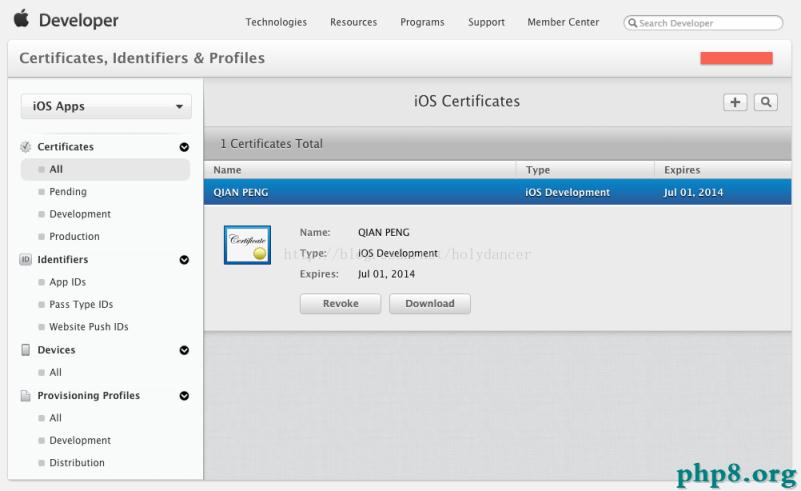The width and height of the screenshot is (801, 491).
Task: Select All under Certificates
Action: [105, 169]
